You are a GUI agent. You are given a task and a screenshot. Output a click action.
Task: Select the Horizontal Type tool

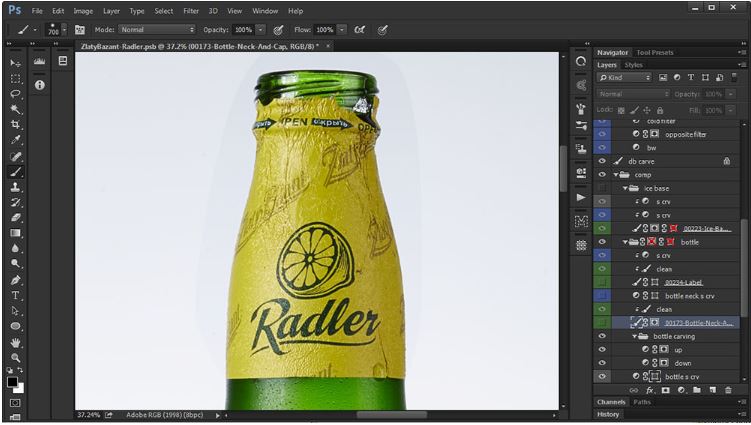15,295
